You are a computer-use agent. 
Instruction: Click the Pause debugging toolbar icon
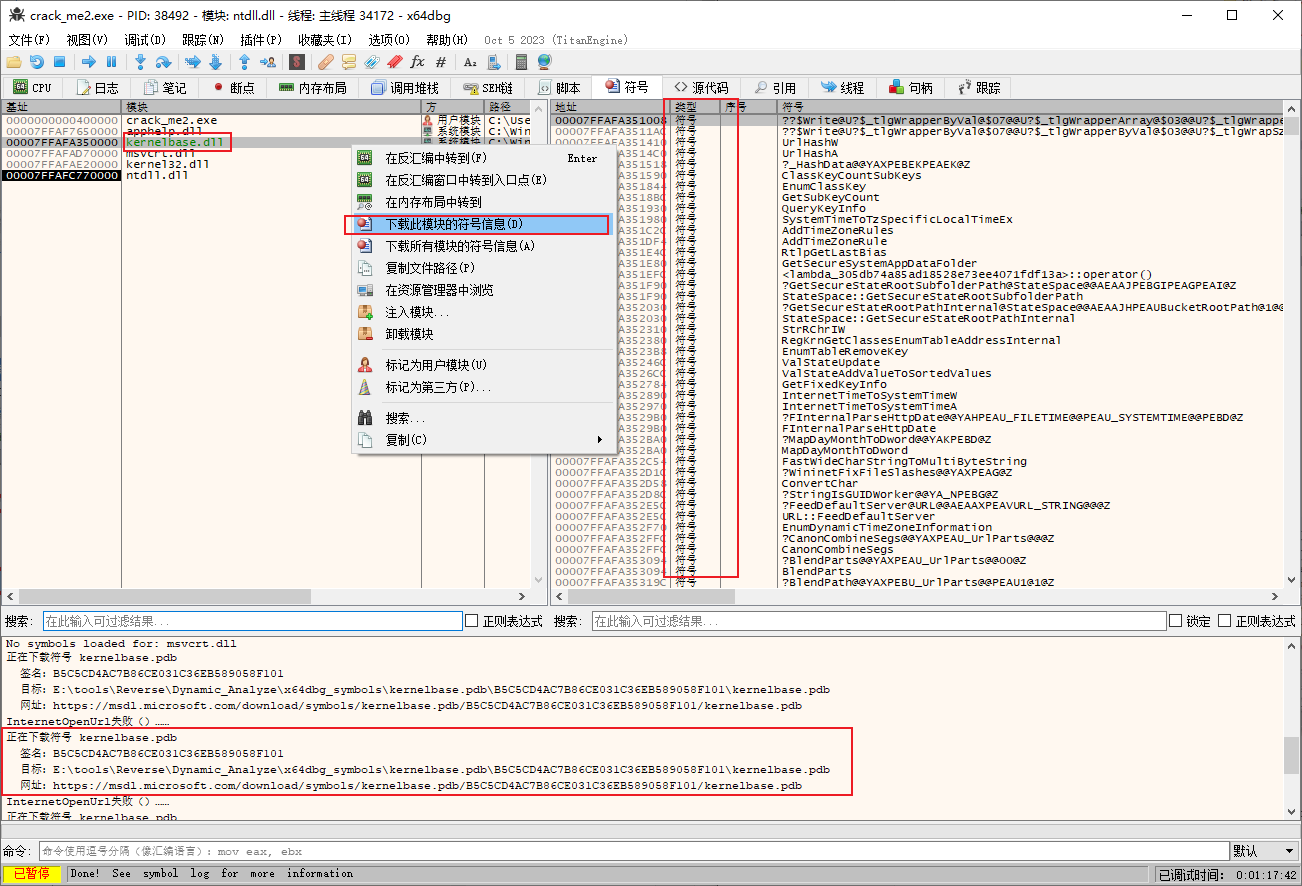(x=111, y=62)
